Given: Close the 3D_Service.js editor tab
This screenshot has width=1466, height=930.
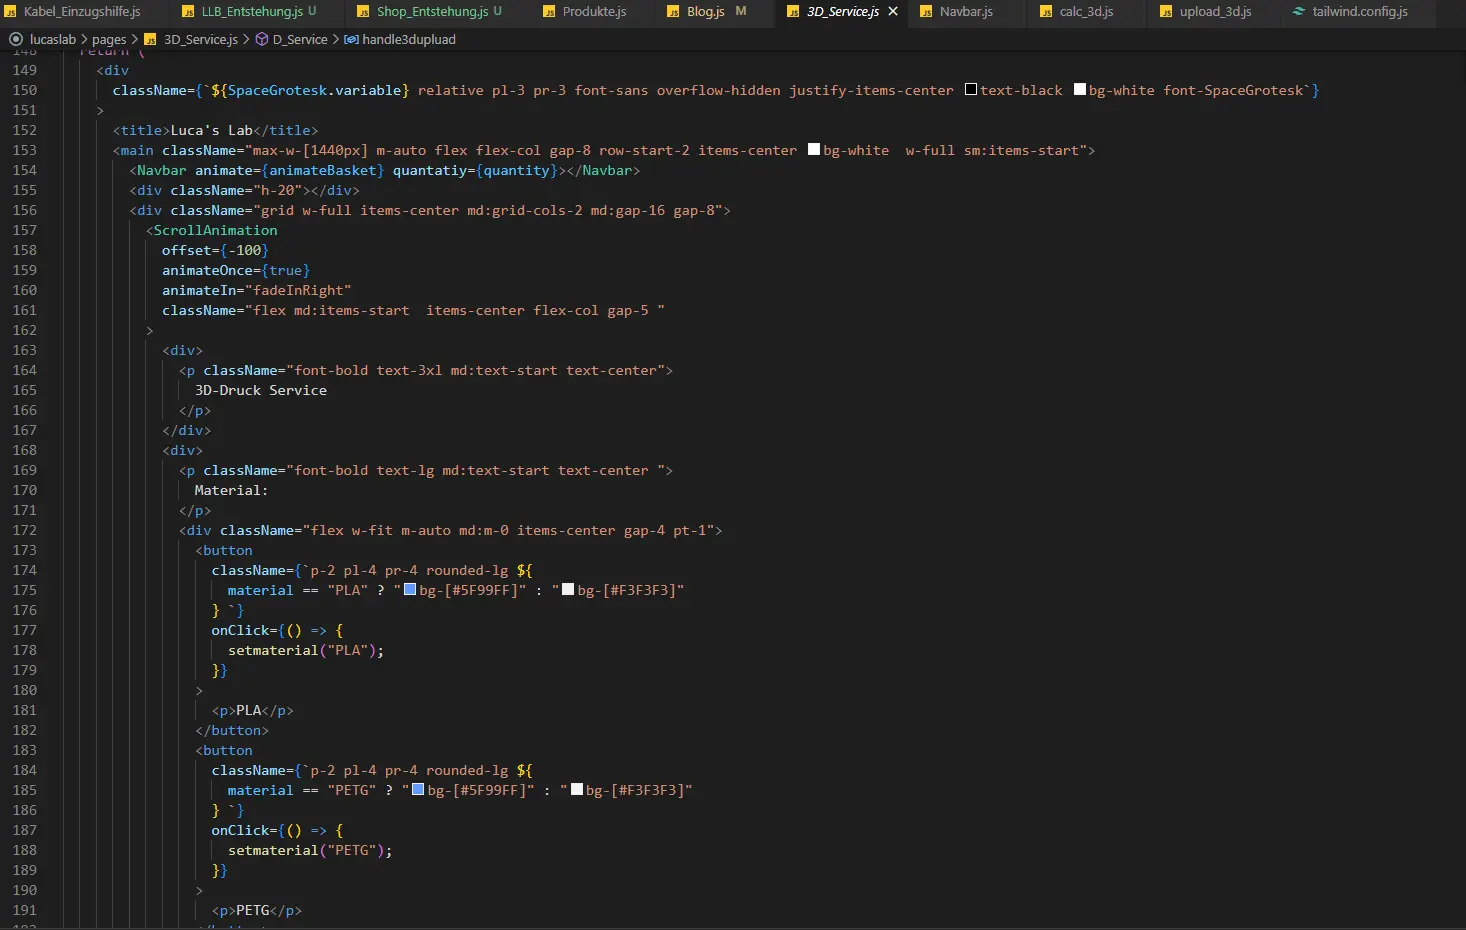Looking at the screenshot, I should (x=893, y=11).
